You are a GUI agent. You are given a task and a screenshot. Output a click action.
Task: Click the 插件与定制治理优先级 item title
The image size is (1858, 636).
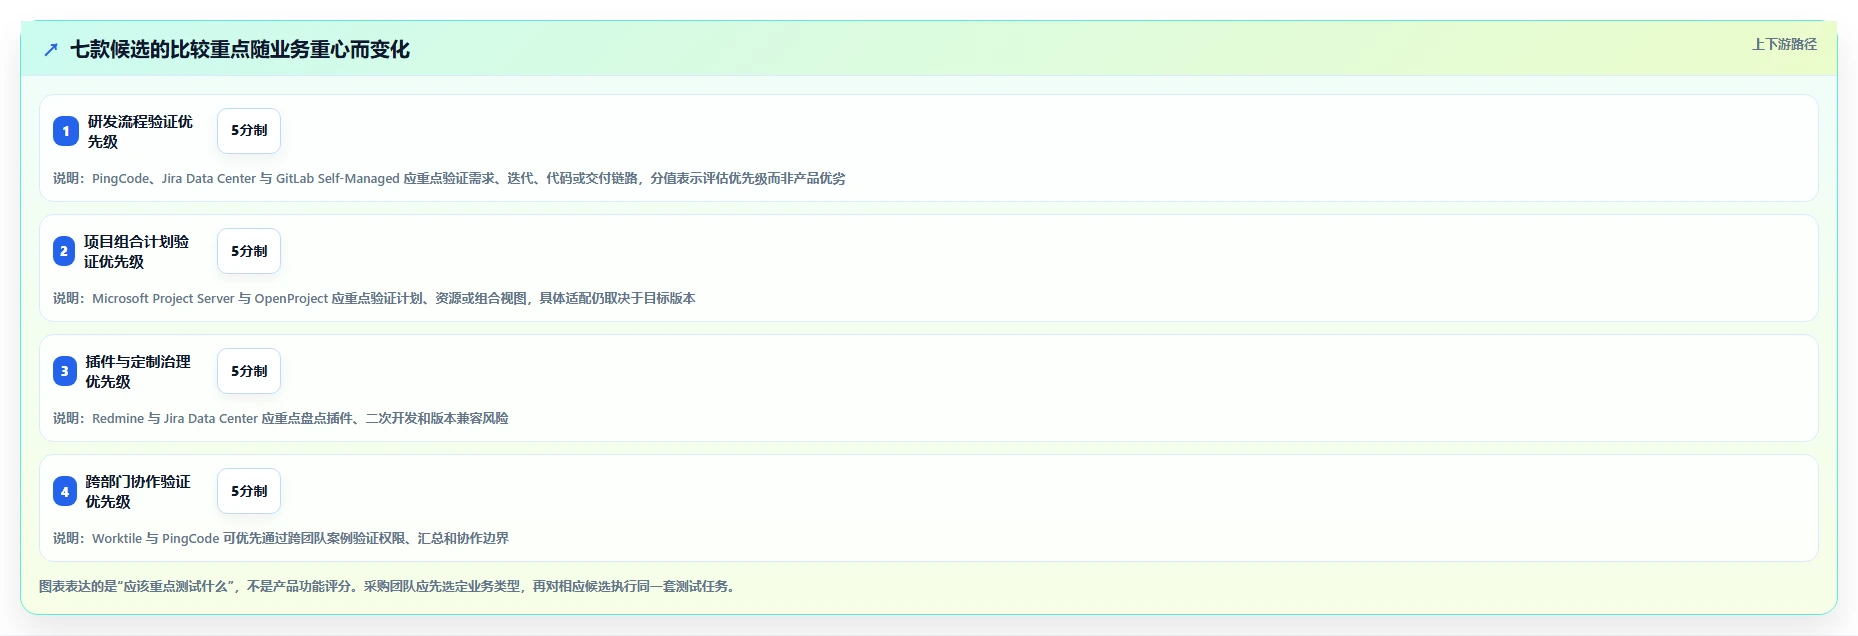pyautogui.click(x=138, y=371)
